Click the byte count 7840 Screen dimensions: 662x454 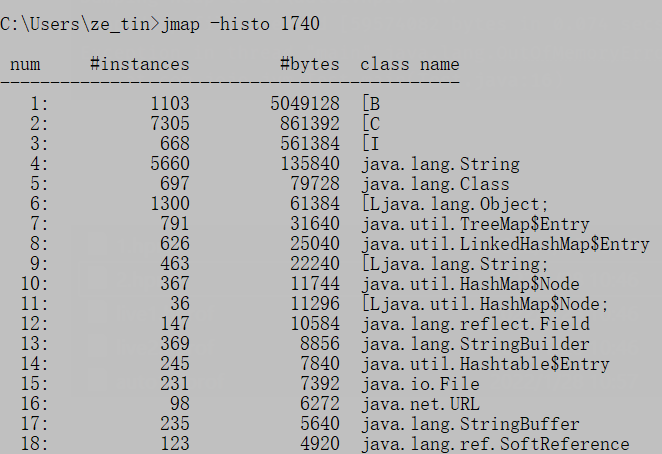click(320, 363)
